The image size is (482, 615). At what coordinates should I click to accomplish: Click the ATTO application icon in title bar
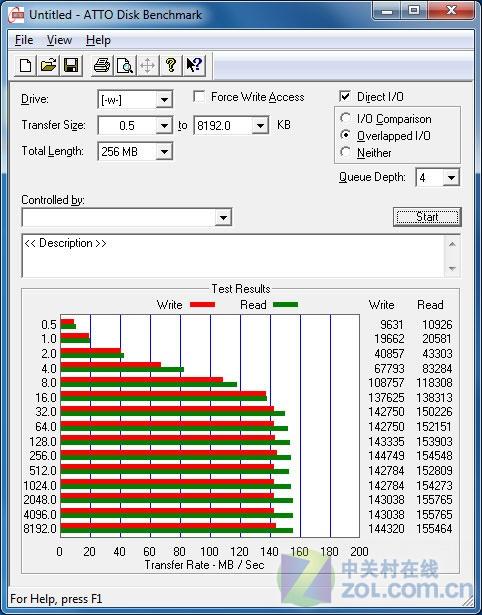(x=16, y=15)
